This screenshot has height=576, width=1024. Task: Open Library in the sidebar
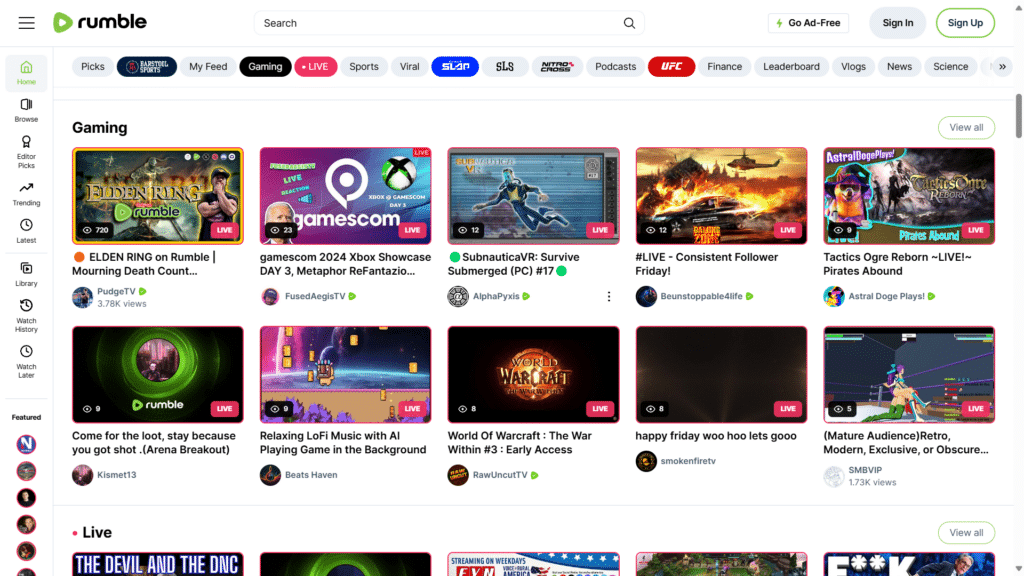tap(26, 274)
